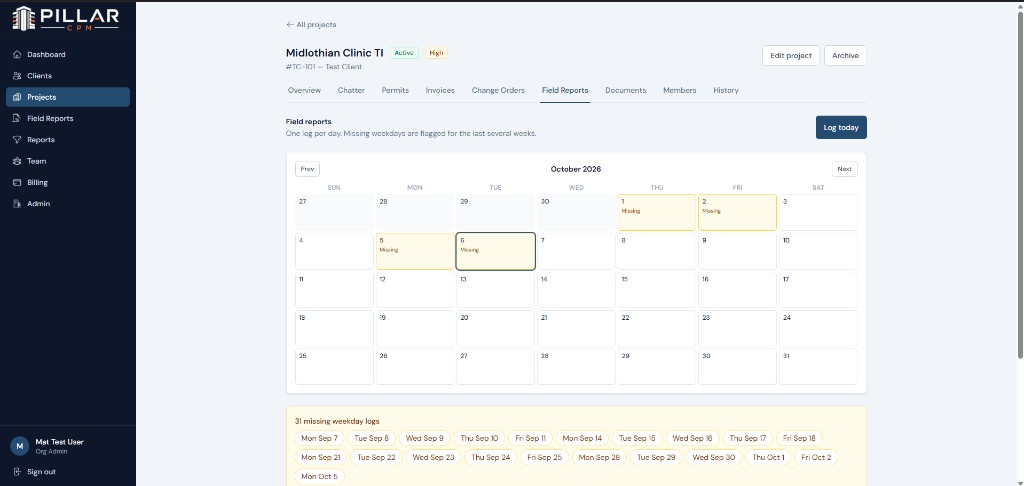Select October 5 missing day cell
Viewport: 1024px width, 486px height.
415,251
